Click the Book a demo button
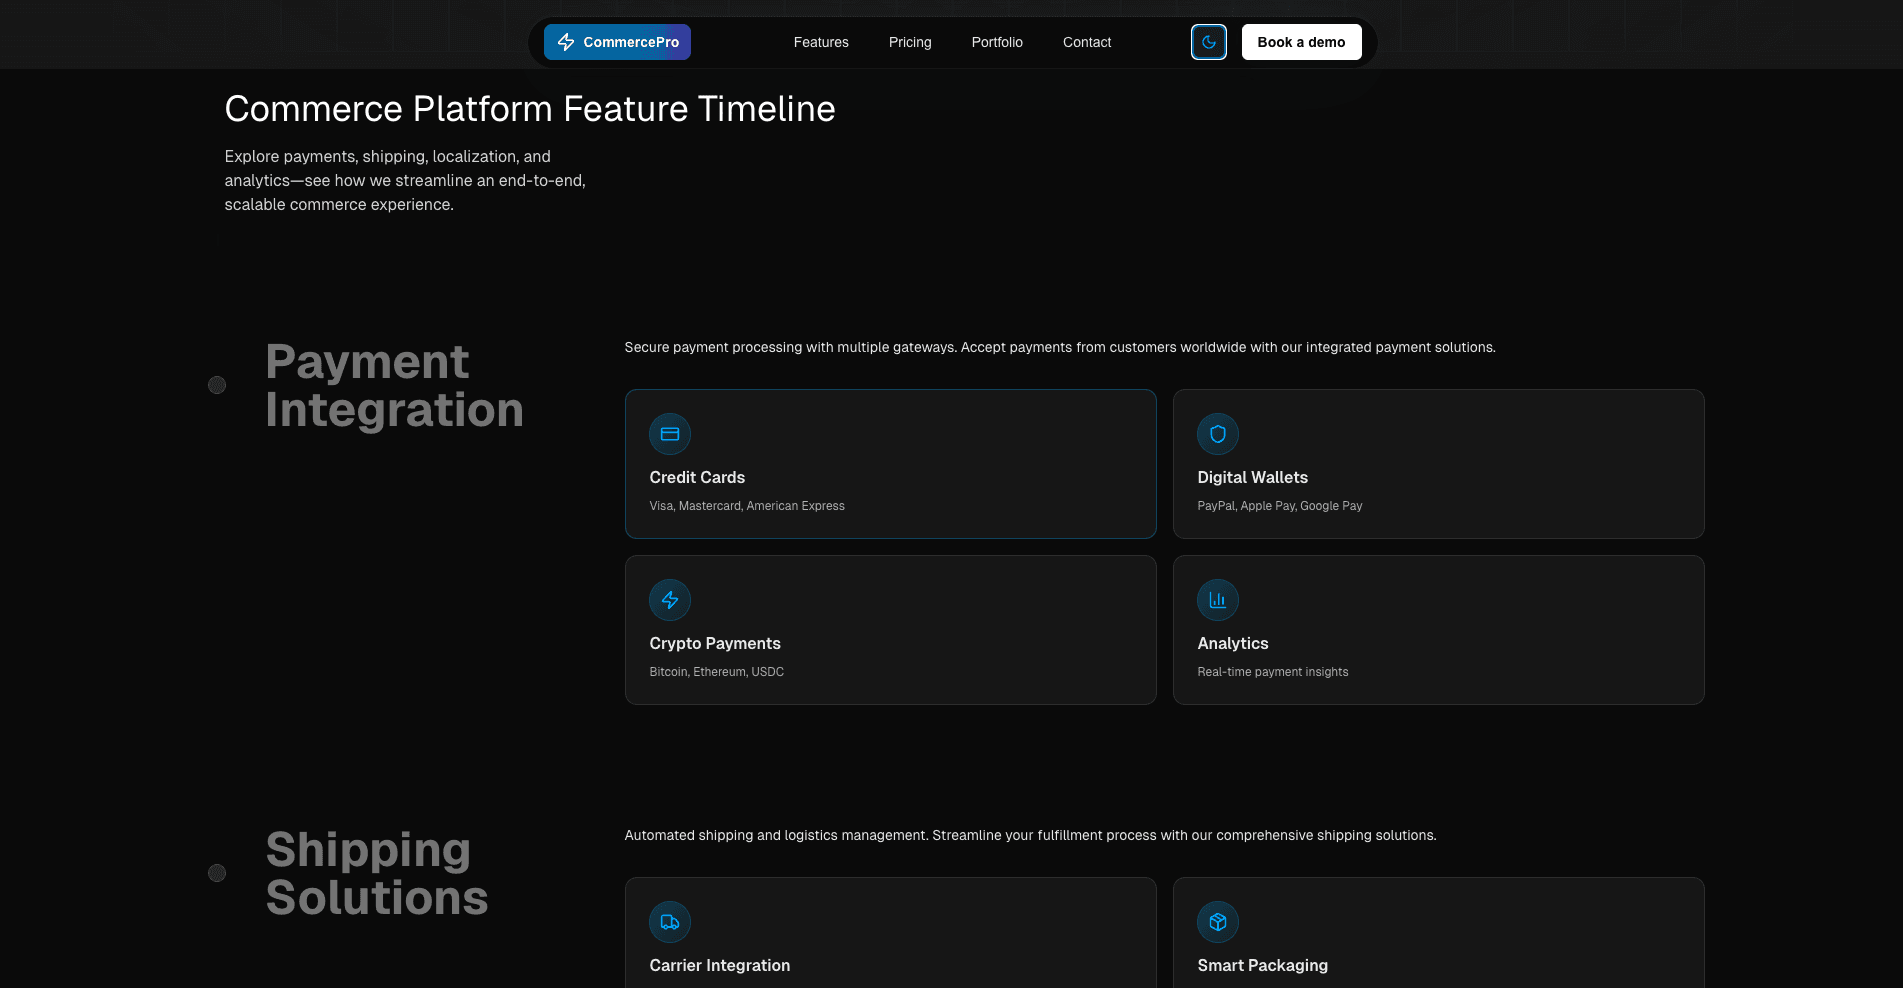This screenshot has width=1903, height=988. (1301, 42)
